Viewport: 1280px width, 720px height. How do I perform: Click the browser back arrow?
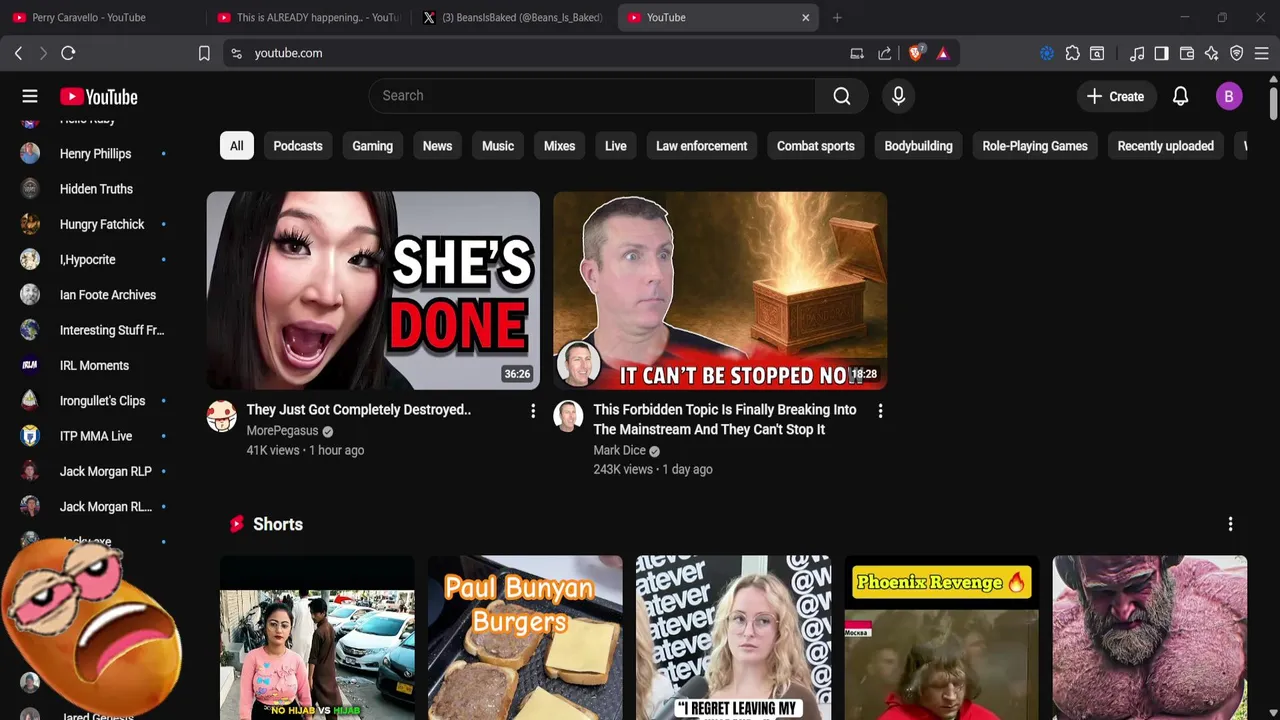[18, 53]
